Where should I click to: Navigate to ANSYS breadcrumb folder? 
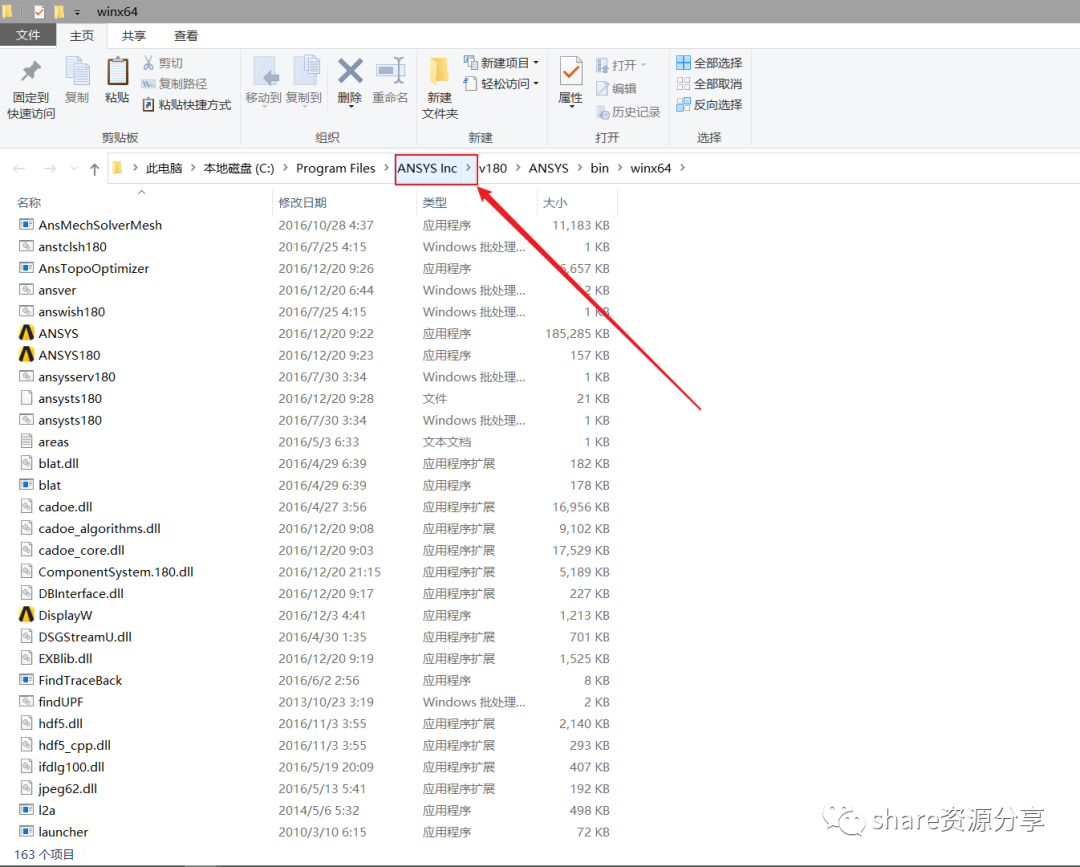coord(548,168)
